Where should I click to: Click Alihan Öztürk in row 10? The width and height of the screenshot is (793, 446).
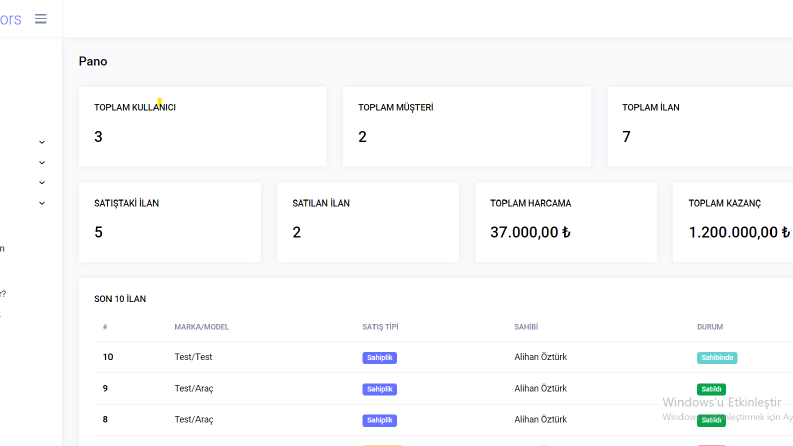coord(541,357)
